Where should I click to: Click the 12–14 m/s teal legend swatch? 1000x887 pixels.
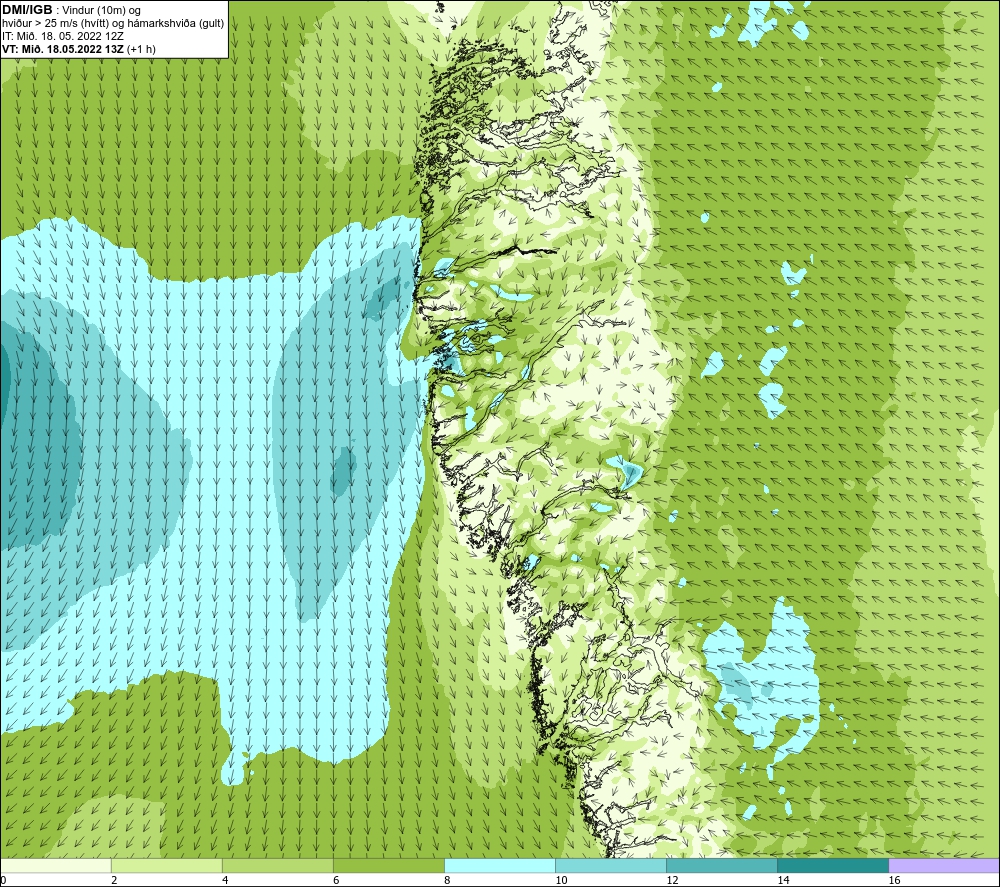tap(722, 865)
